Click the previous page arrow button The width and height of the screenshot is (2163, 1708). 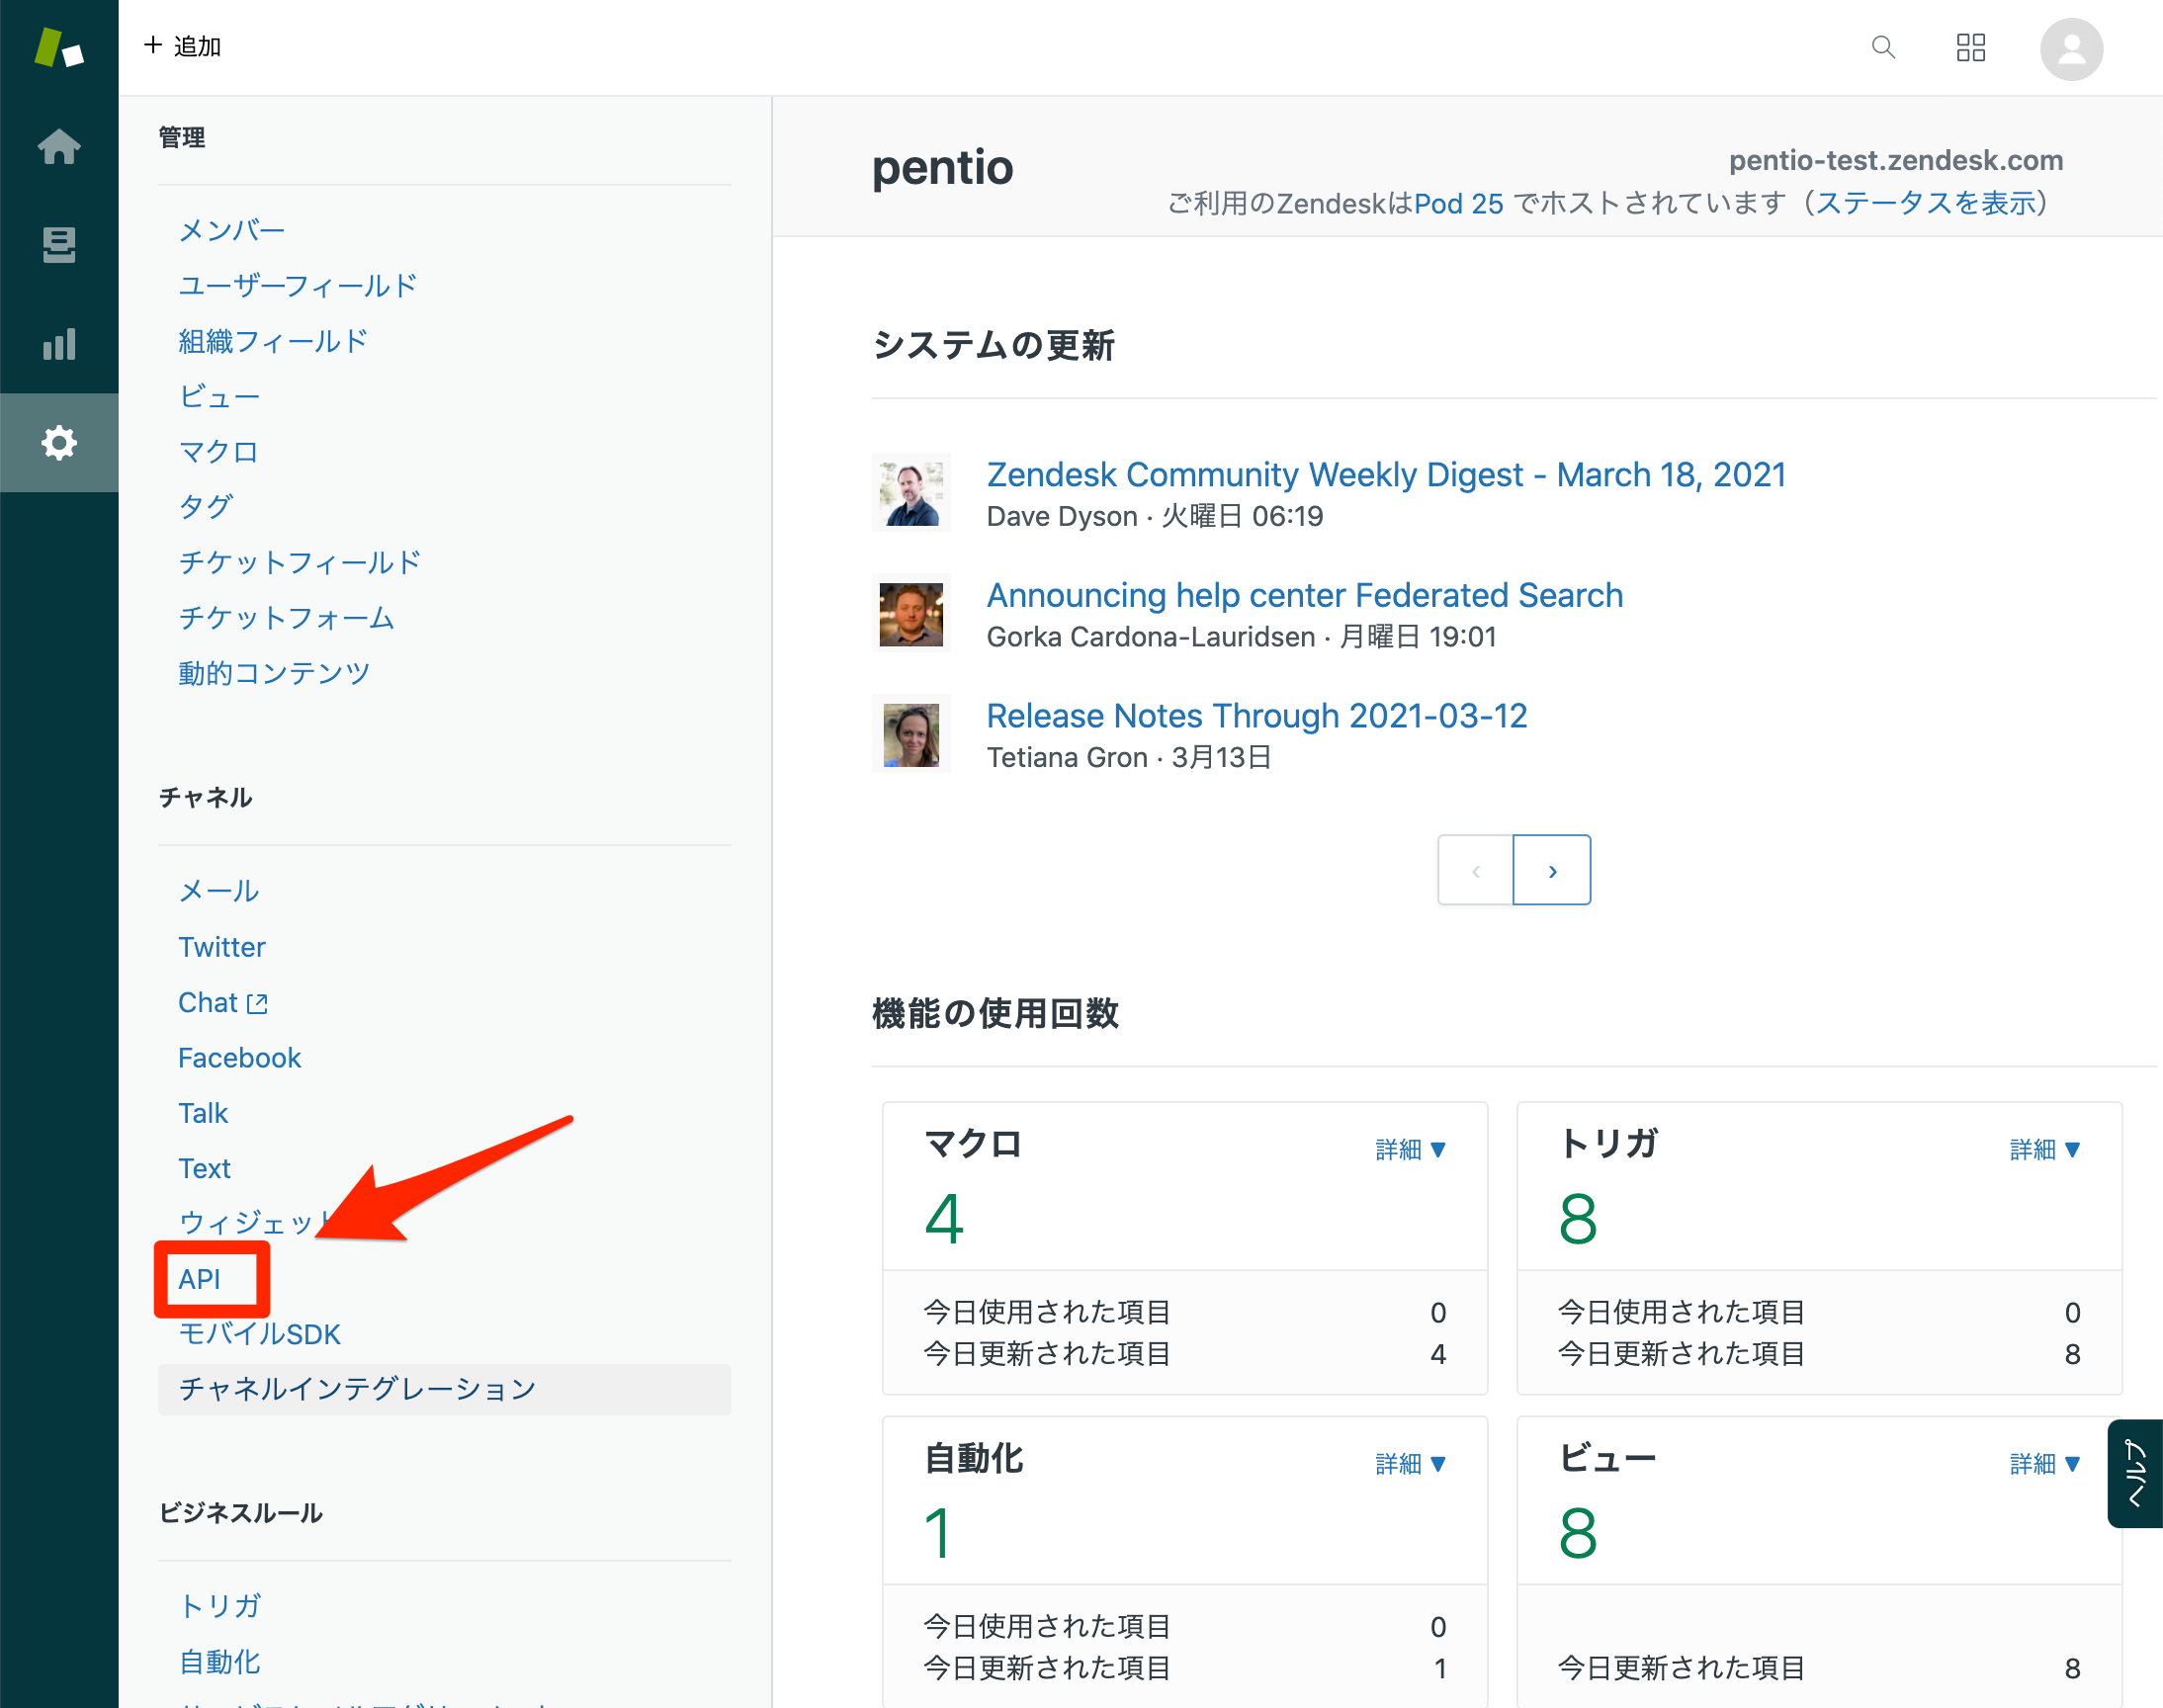1475,870
